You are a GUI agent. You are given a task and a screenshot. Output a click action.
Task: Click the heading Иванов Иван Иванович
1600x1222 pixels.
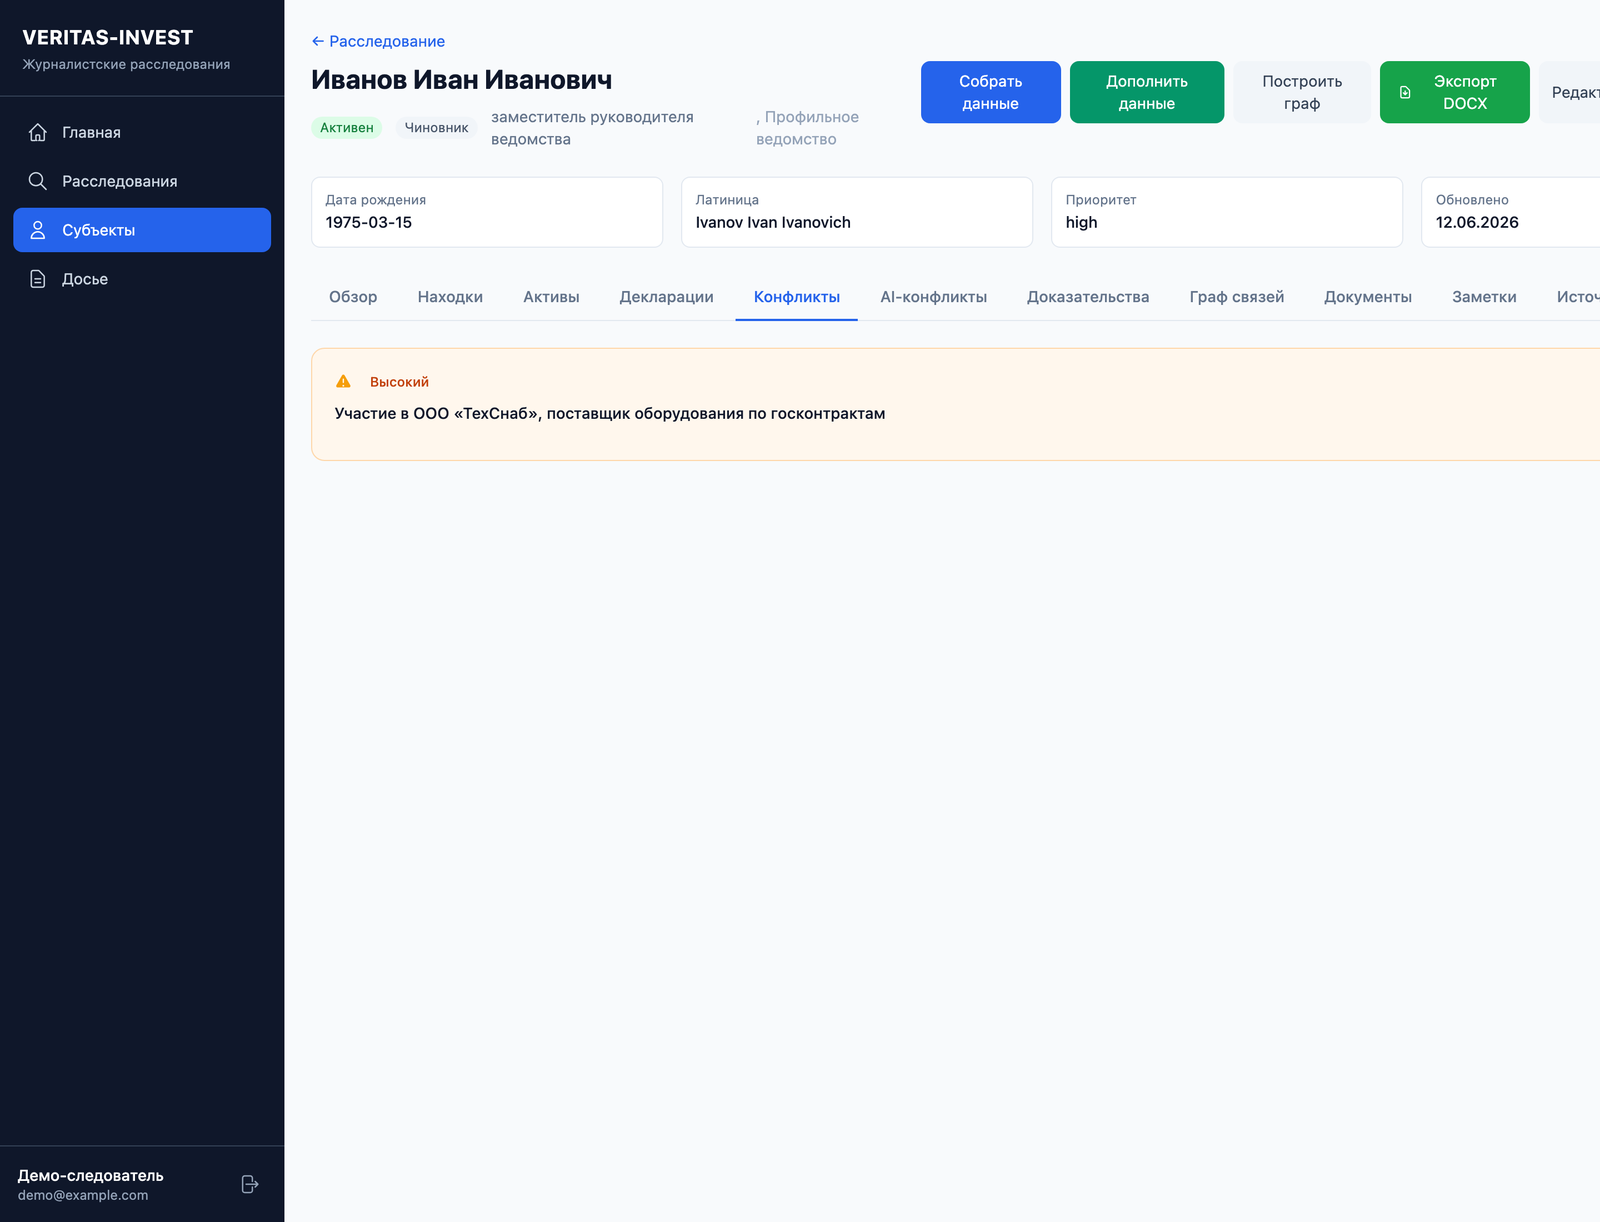point(461,80)
